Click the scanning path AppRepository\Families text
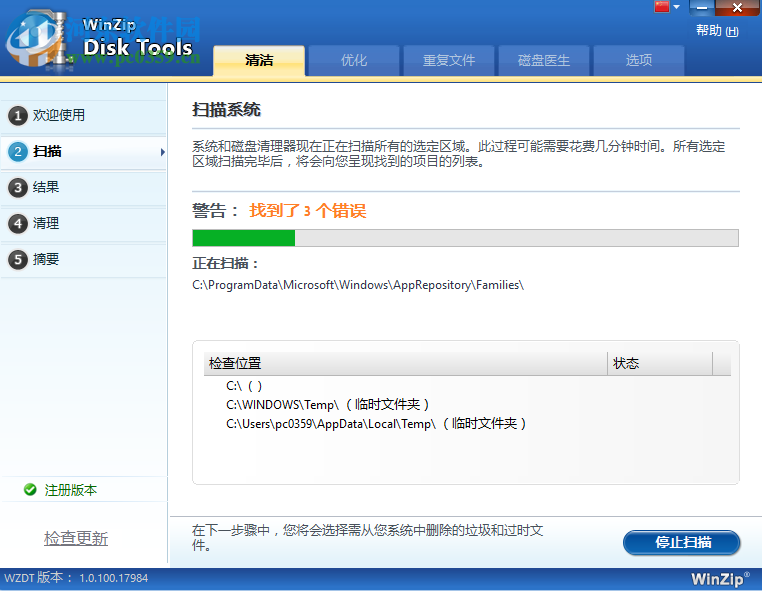The height and width of the screenshot is (591, 762). click(358, 285)
